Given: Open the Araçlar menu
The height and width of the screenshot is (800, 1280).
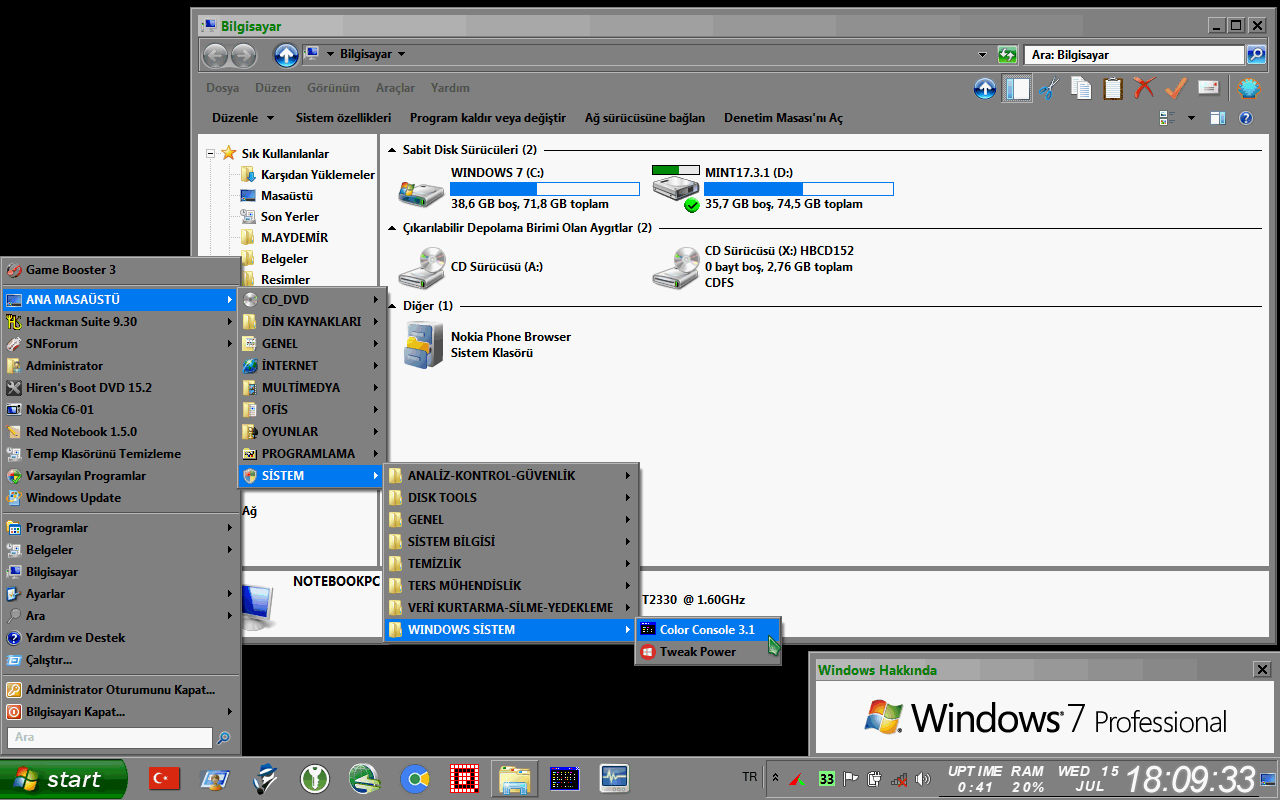Looking at the screenshot, I should 395,88.
